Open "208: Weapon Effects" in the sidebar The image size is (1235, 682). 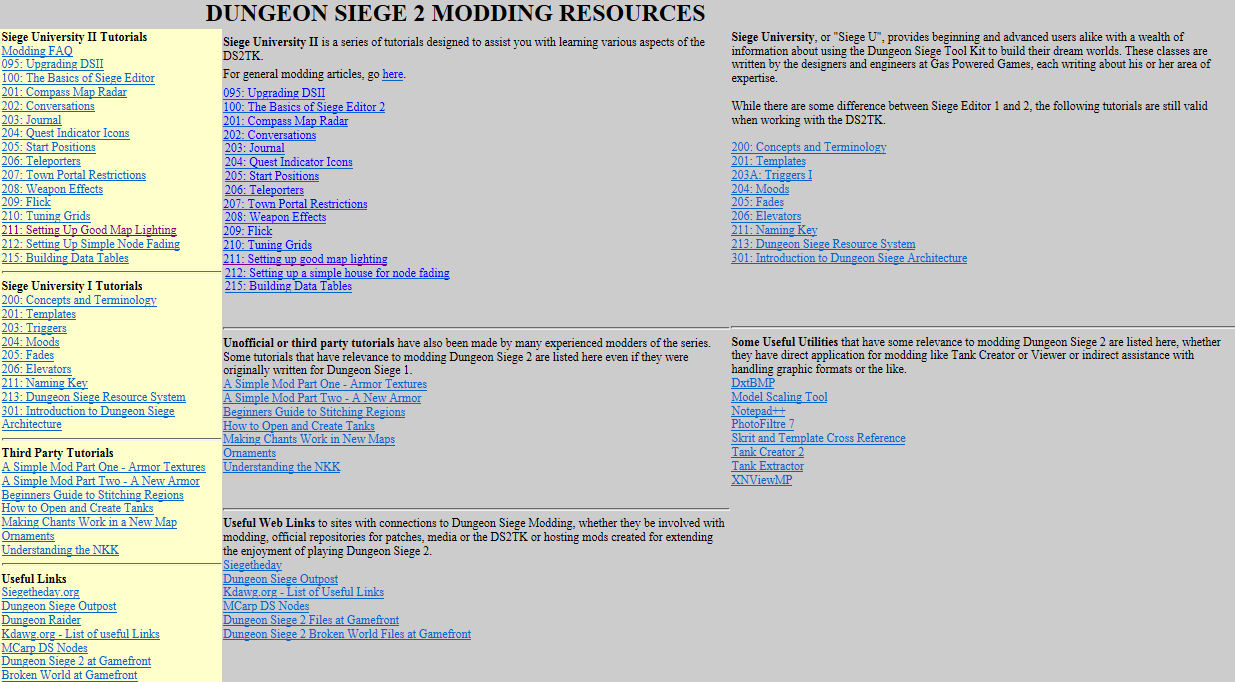(x=52, y=189)
